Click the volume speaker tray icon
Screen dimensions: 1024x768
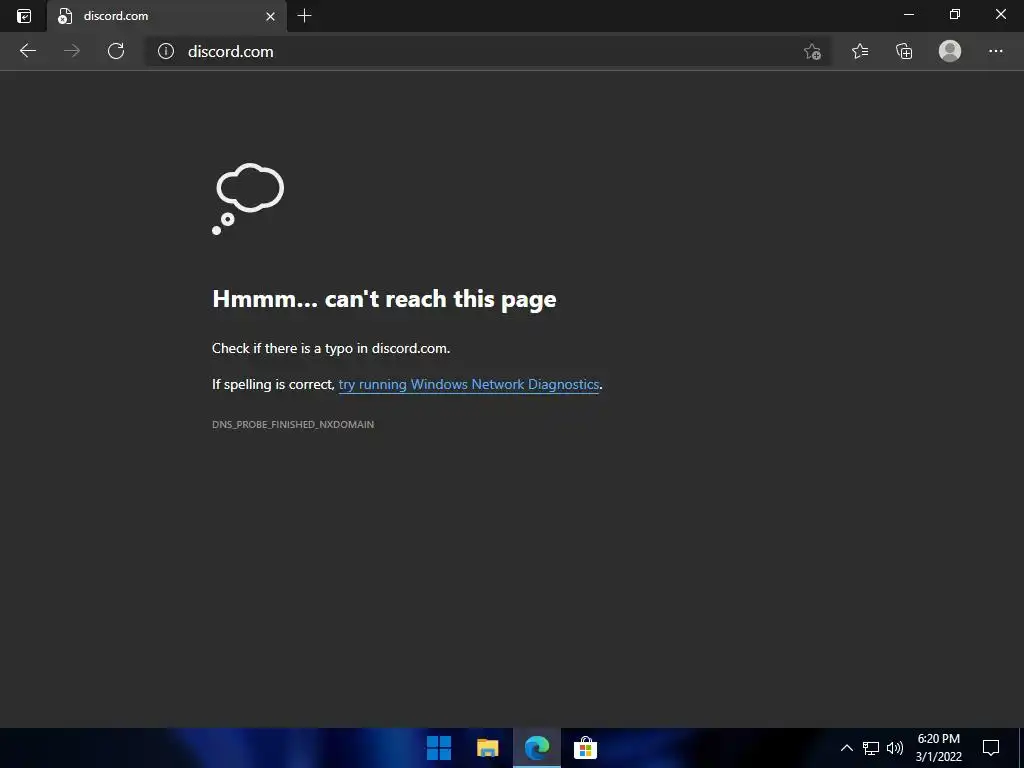895,748
